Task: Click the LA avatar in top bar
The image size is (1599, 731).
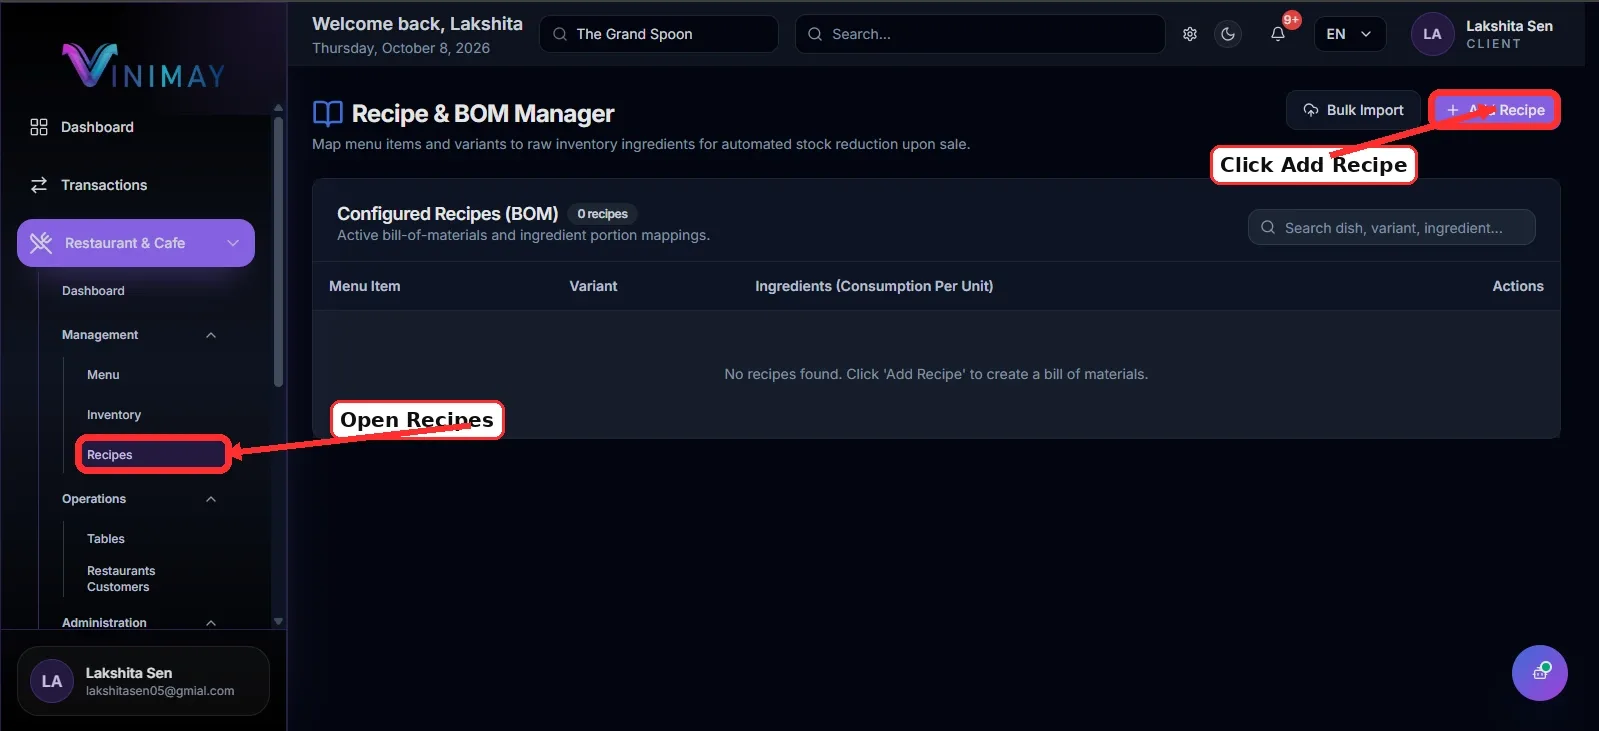Action: pos(1432,34)
